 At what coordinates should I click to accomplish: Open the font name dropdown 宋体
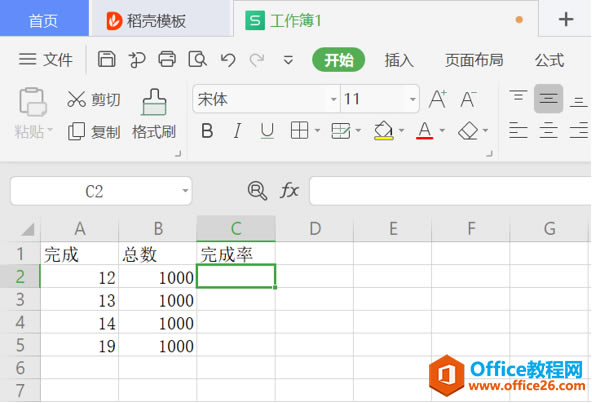[333, 99]
